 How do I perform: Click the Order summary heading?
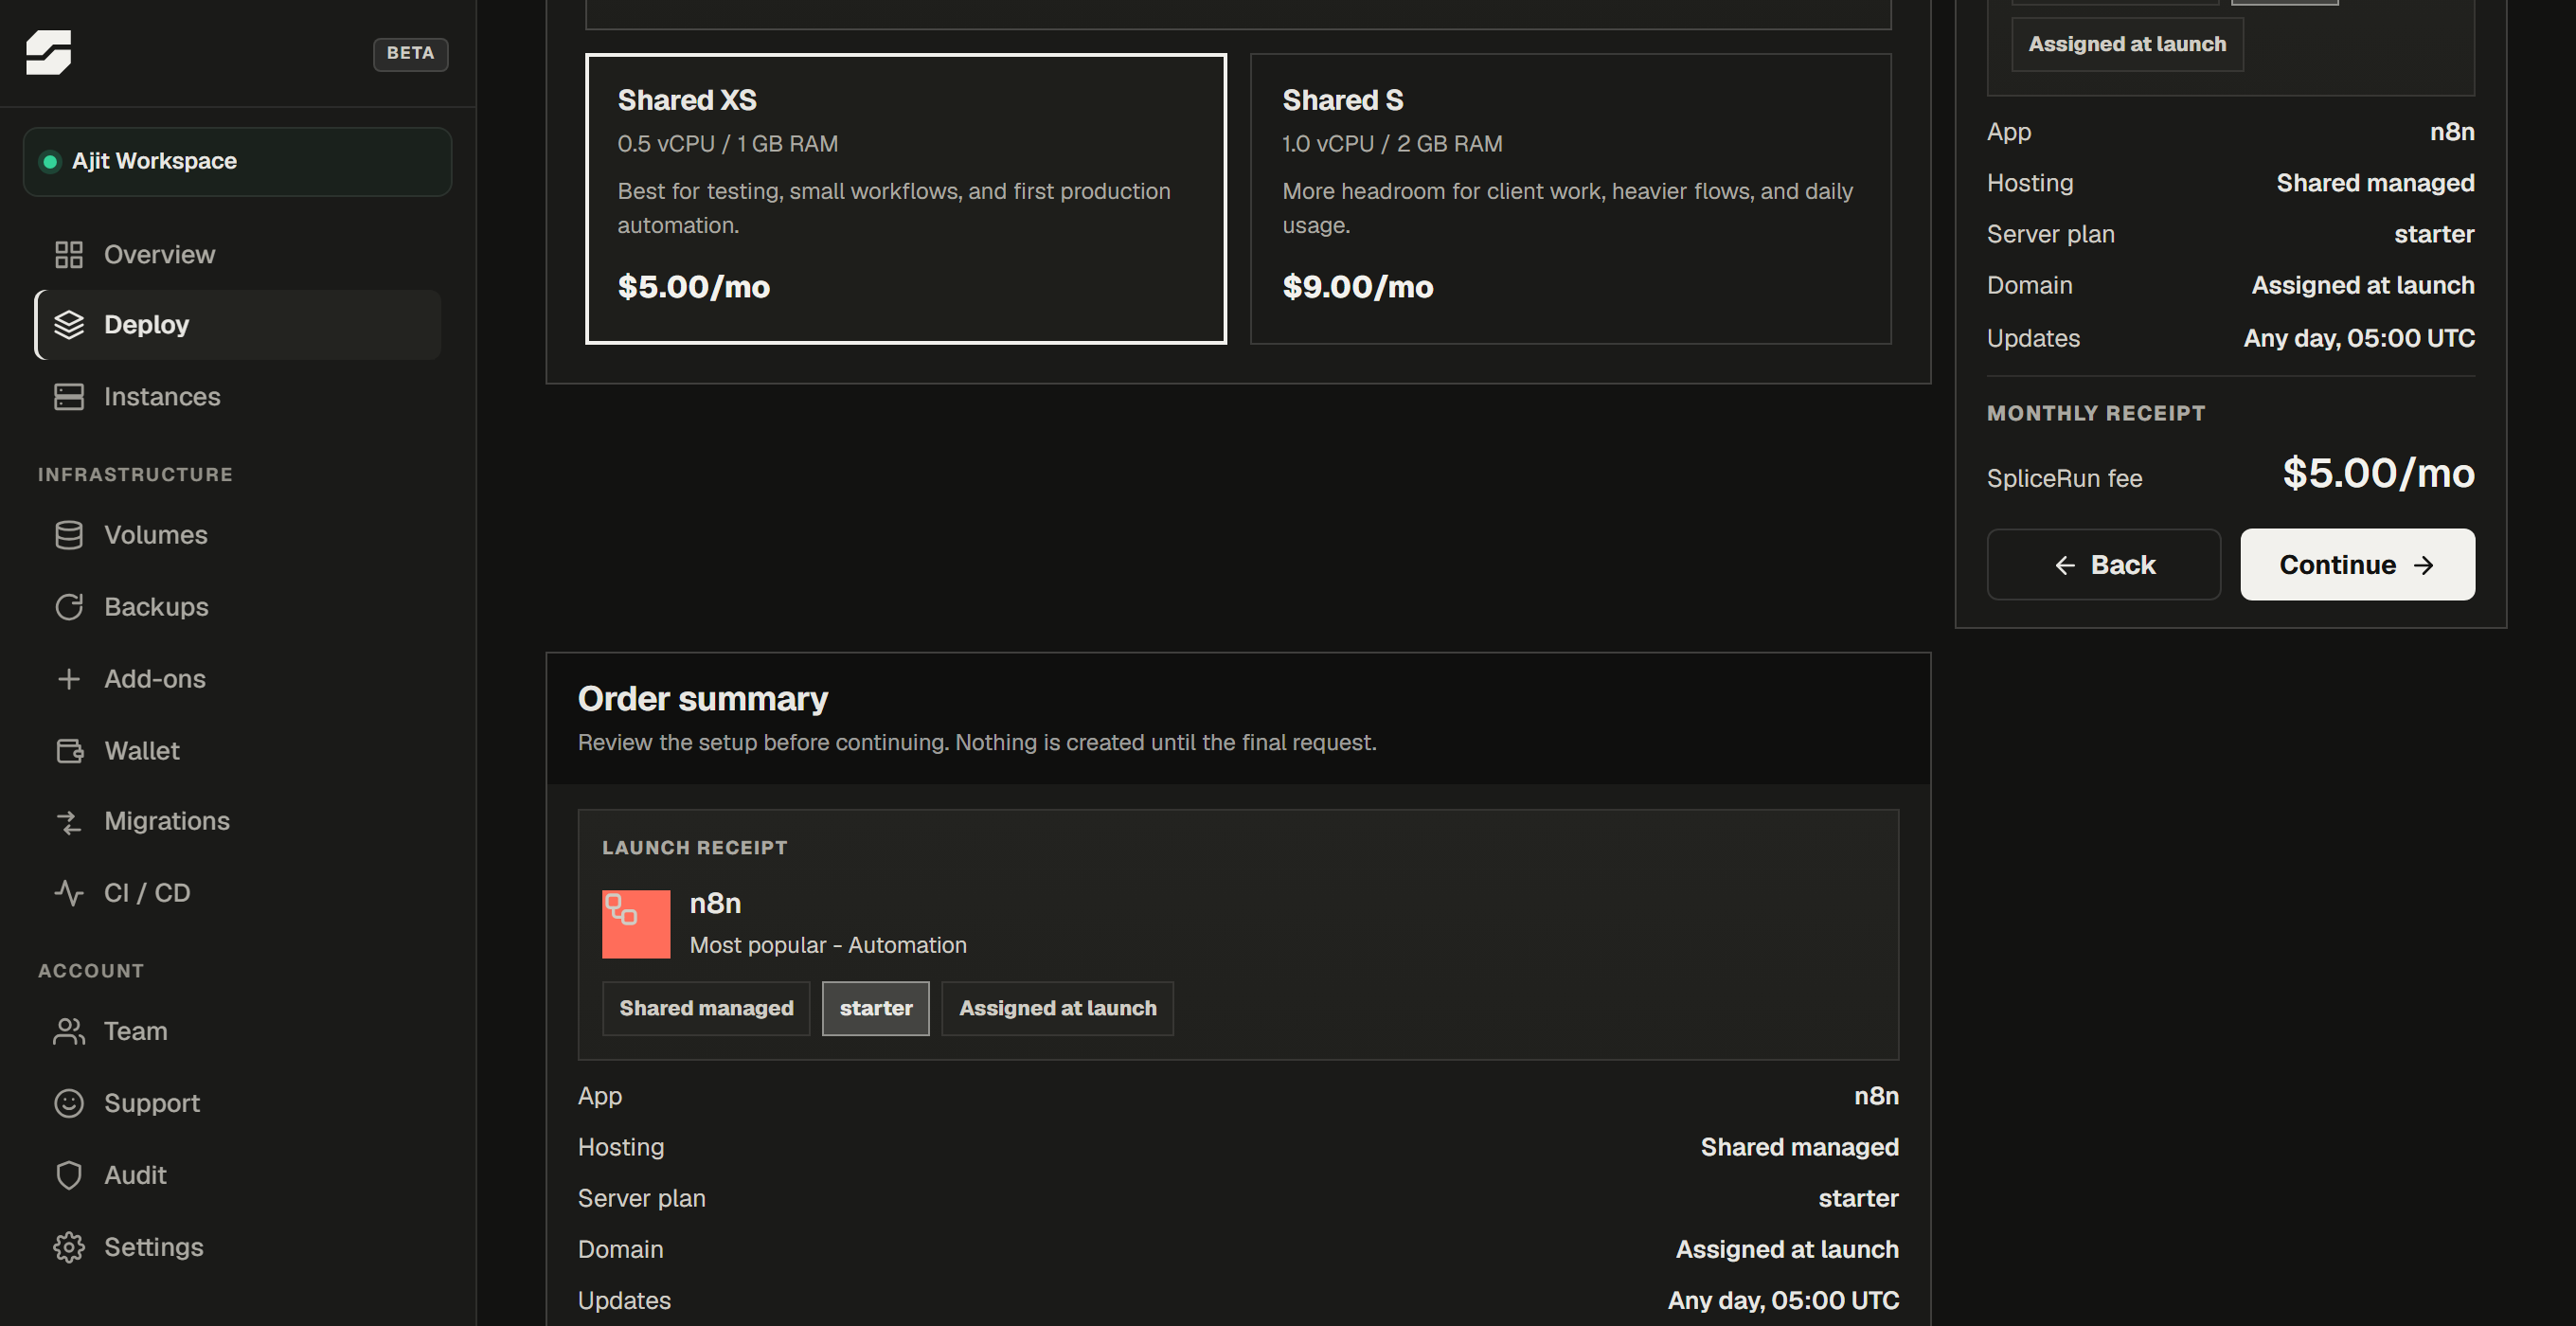coord(702,698)
